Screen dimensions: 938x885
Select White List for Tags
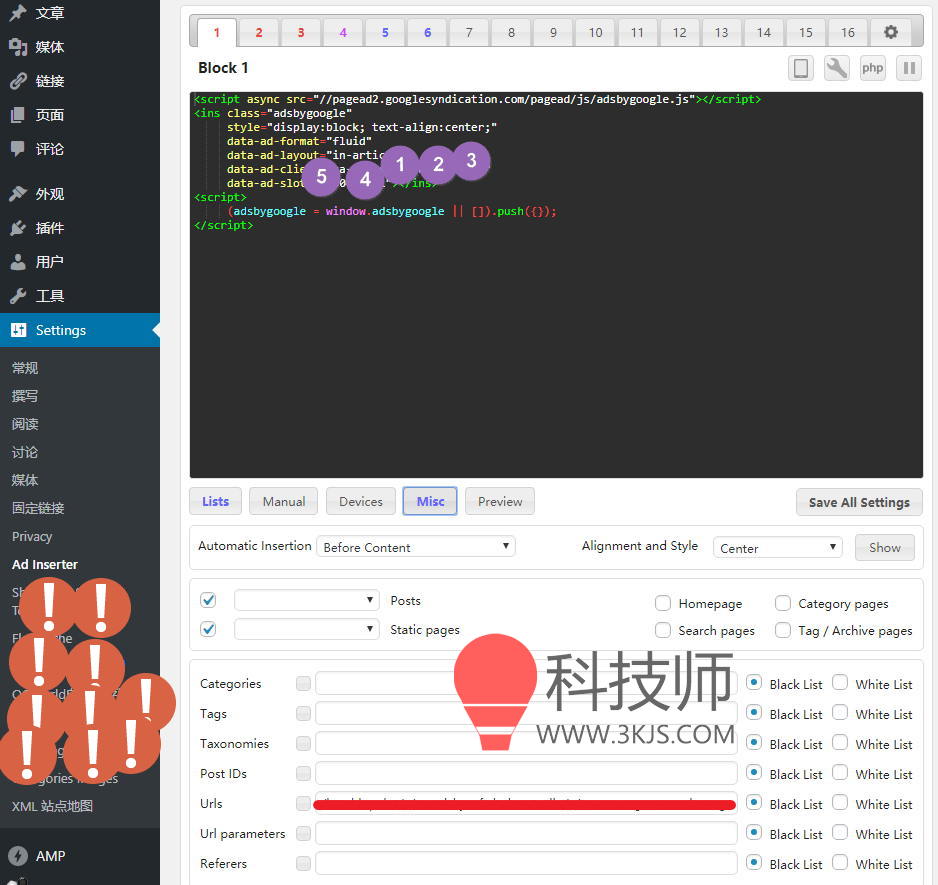[840, 712]
